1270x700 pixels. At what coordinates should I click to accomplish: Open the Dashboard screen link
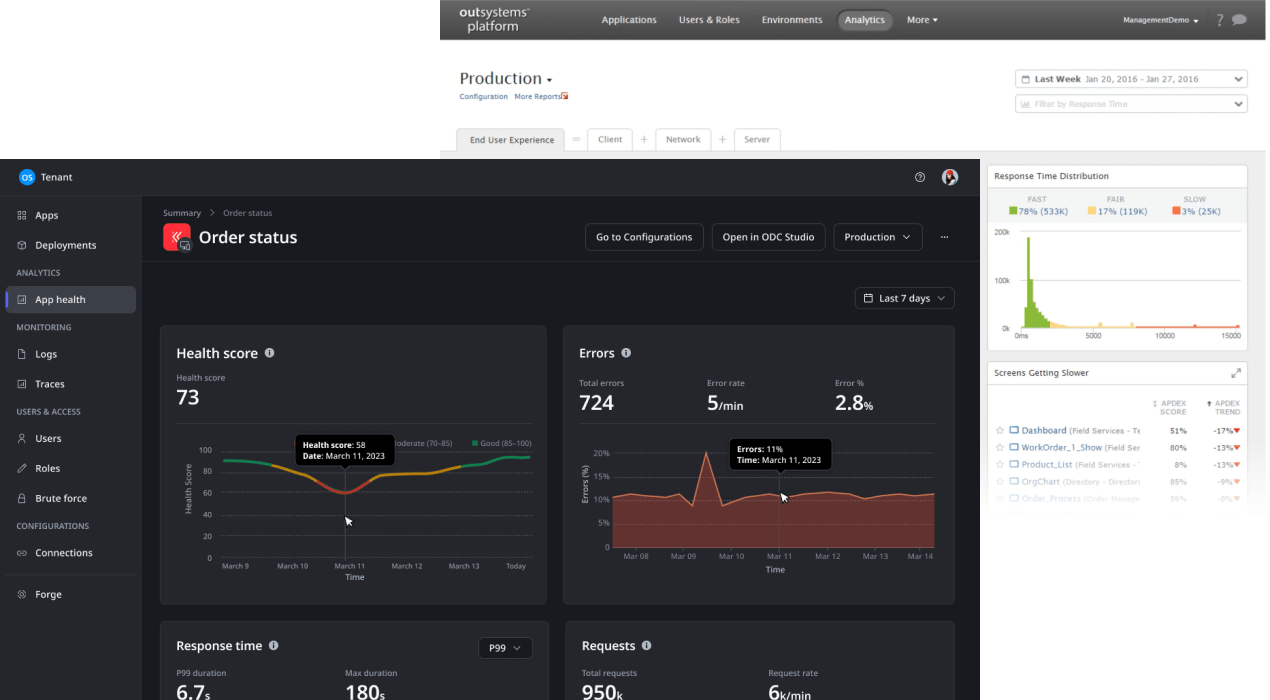[x=1044, y=430]
